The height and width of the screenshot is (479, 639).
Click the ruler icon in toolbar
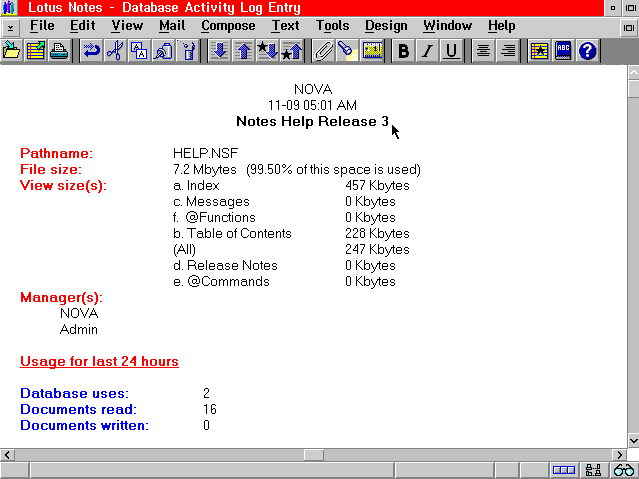click(x=372, y=51)
